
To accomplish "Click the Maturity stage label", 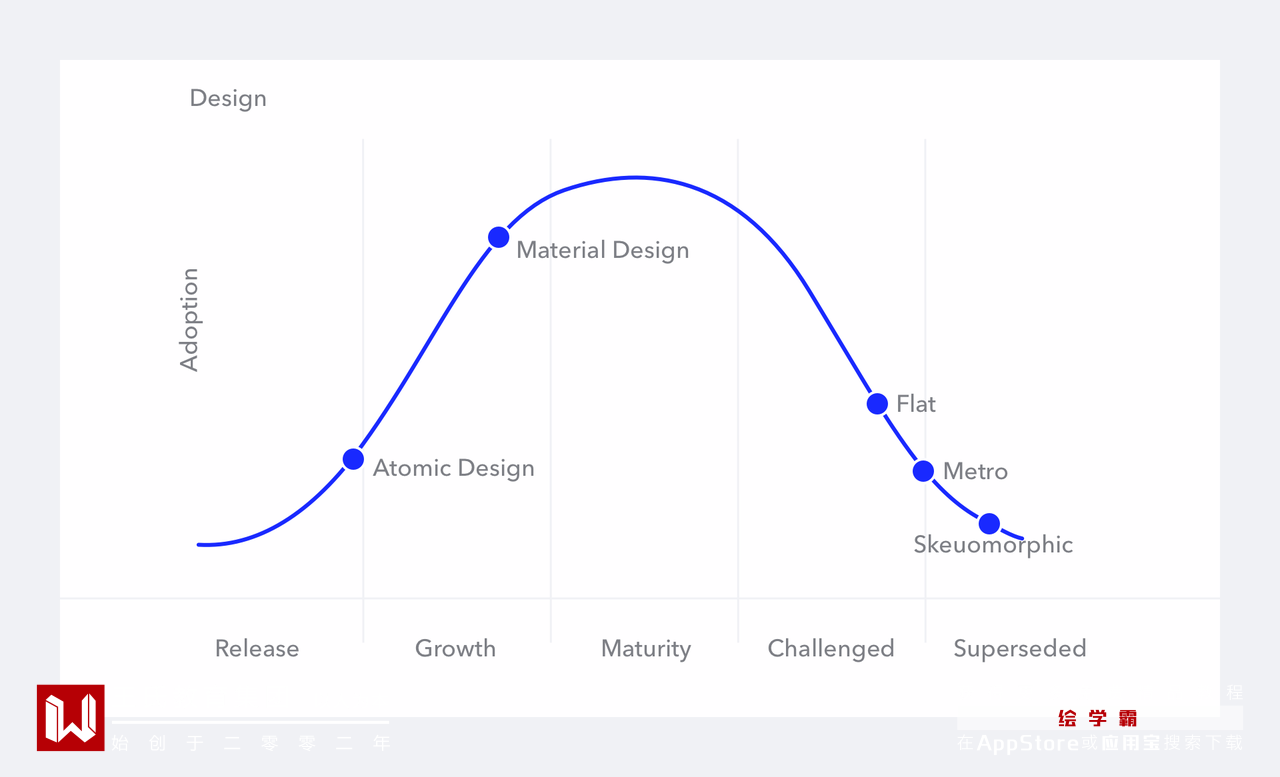I will pos(646,648).
